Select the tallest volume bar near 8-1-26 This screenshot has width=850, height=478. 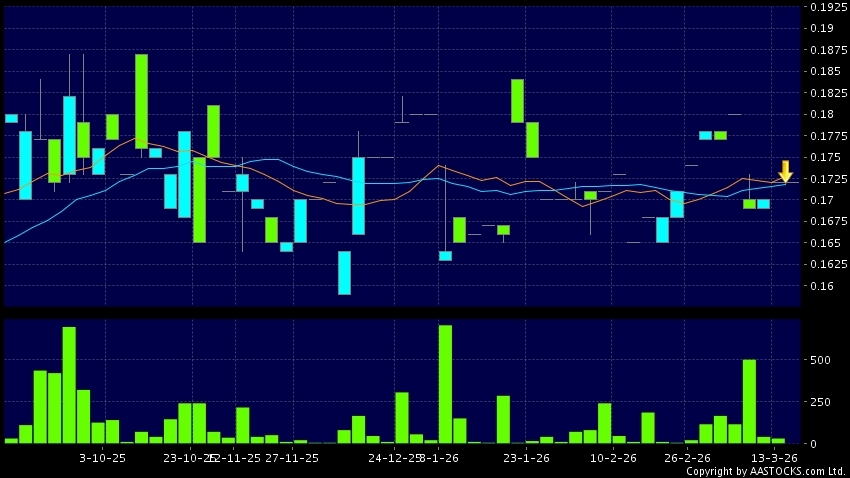click(x=445, y=383)
